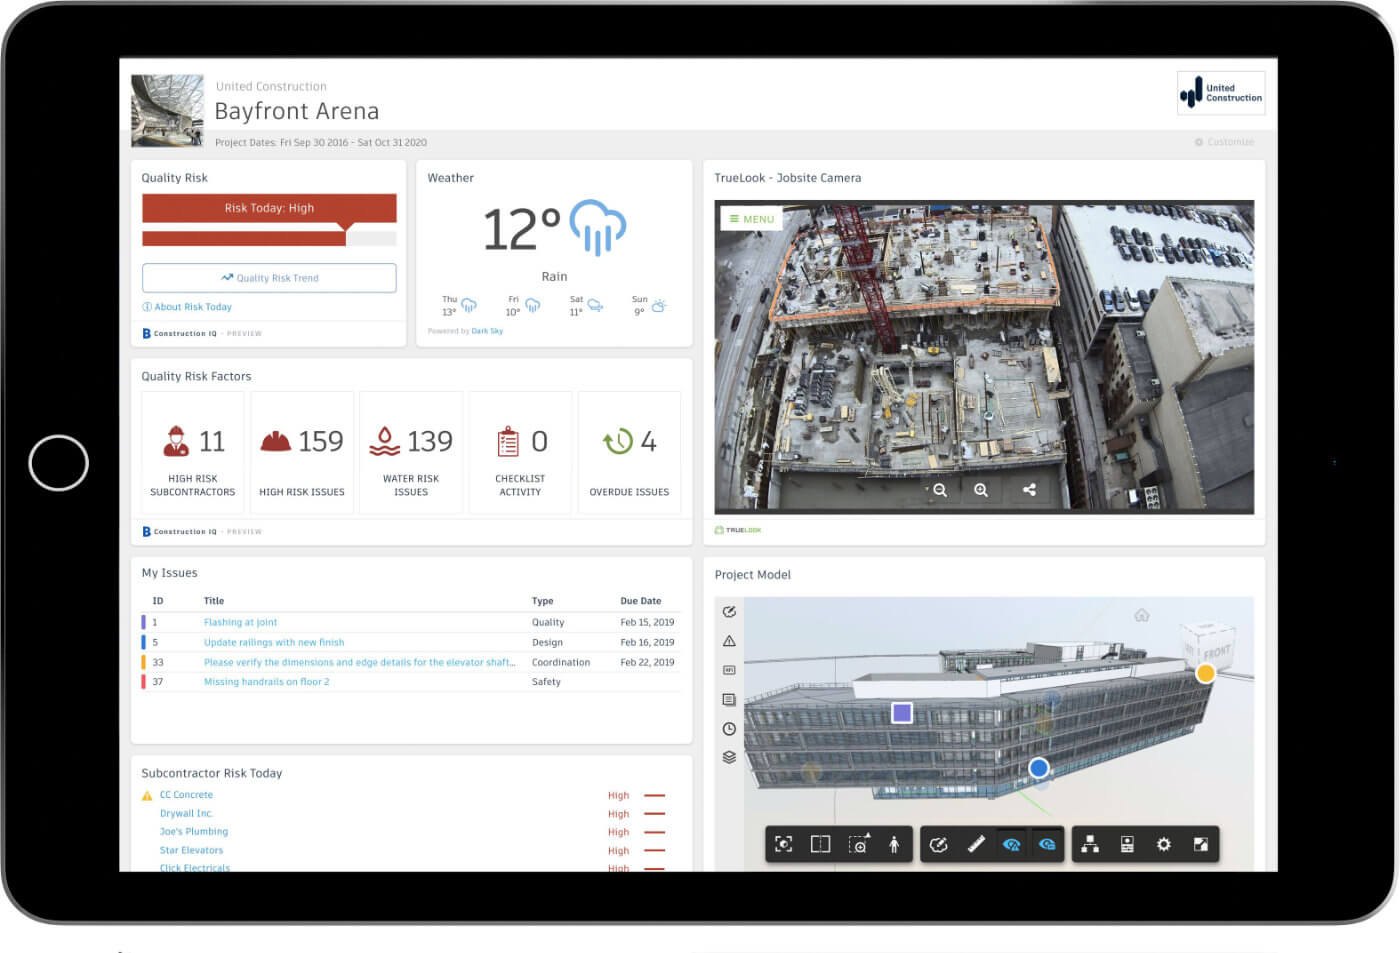Click the fit-to-view icon in model toolbar

pos(785,843)
